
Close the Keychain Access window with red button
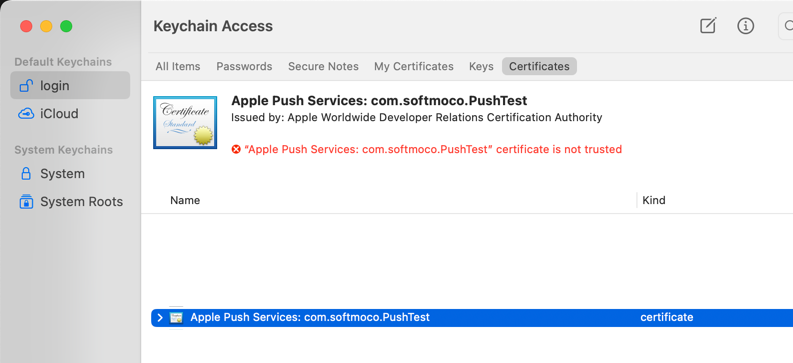click(26, 26)
